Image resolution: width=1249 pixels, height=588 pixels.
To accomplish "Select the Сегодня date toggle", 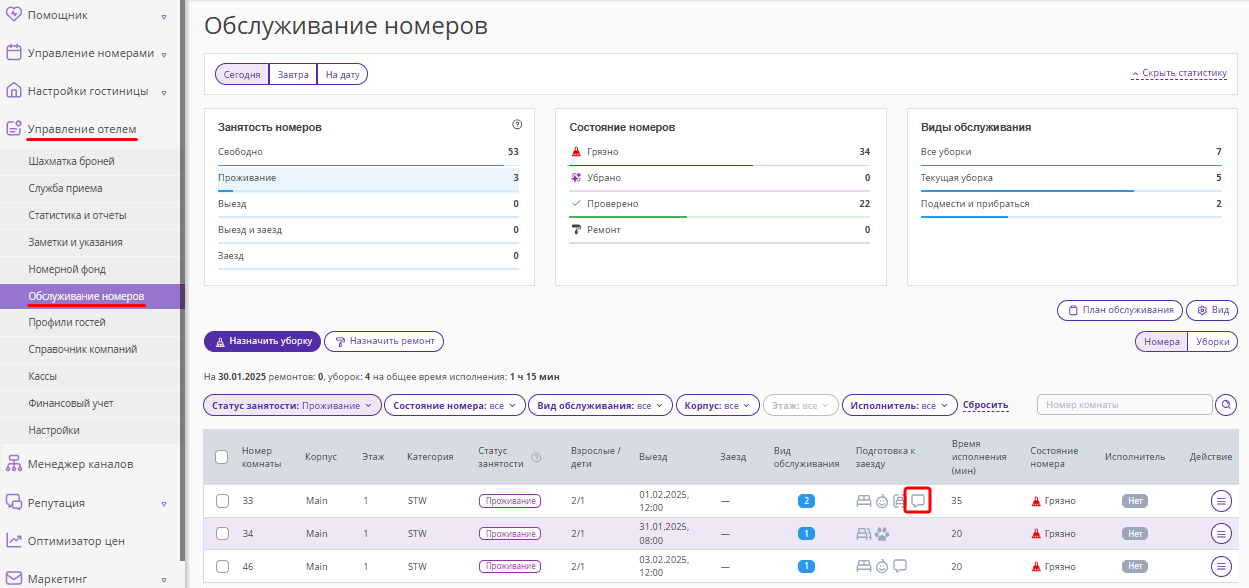I will pos(242,74).
